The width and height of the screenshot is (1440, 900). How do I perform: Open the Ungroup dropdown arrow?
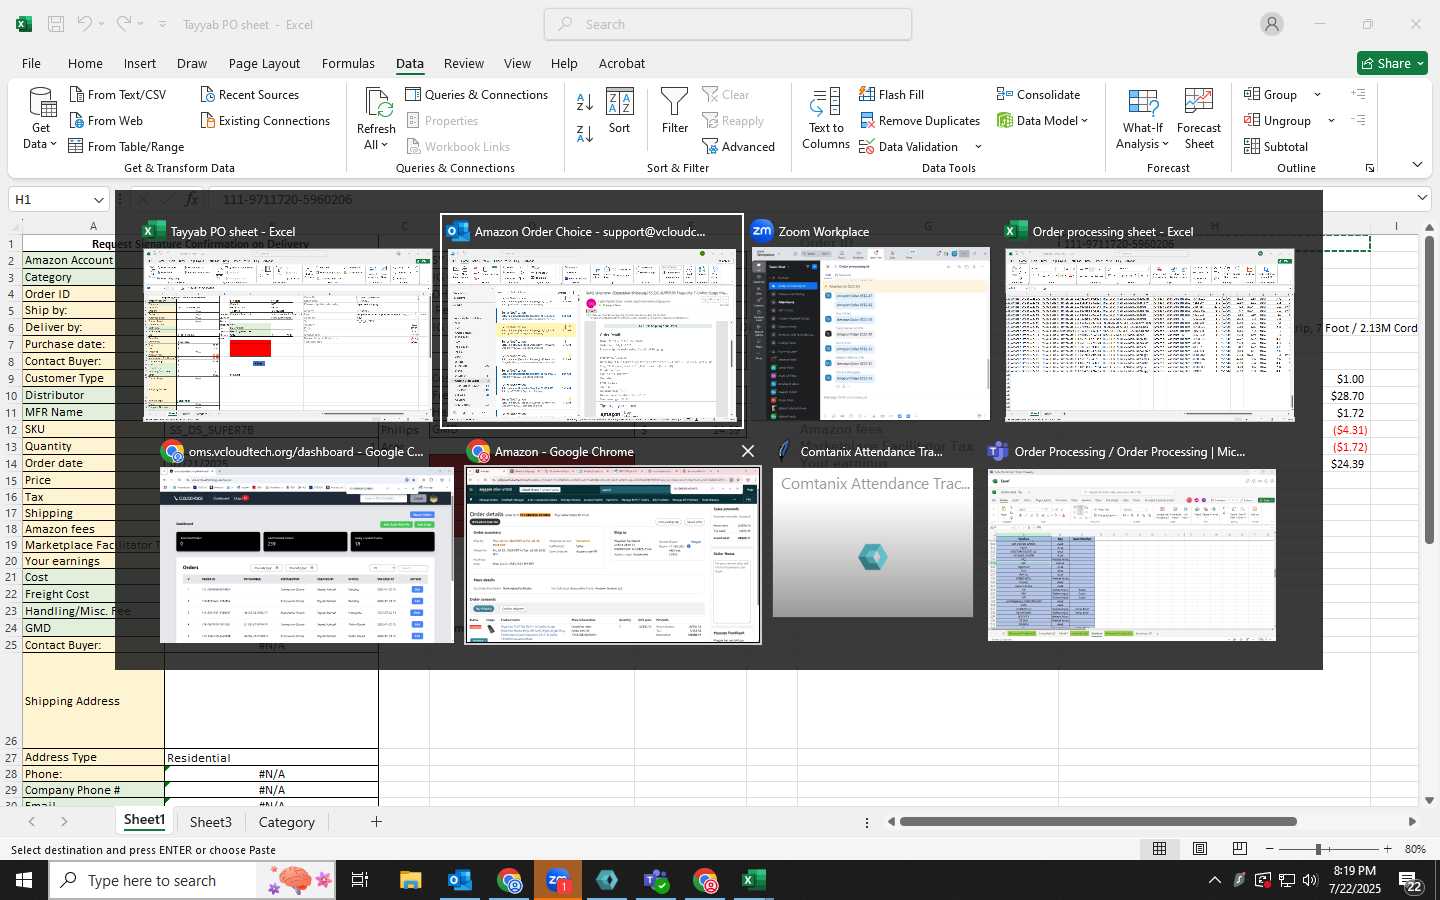pyautogui.click(x=1331, y=121)
